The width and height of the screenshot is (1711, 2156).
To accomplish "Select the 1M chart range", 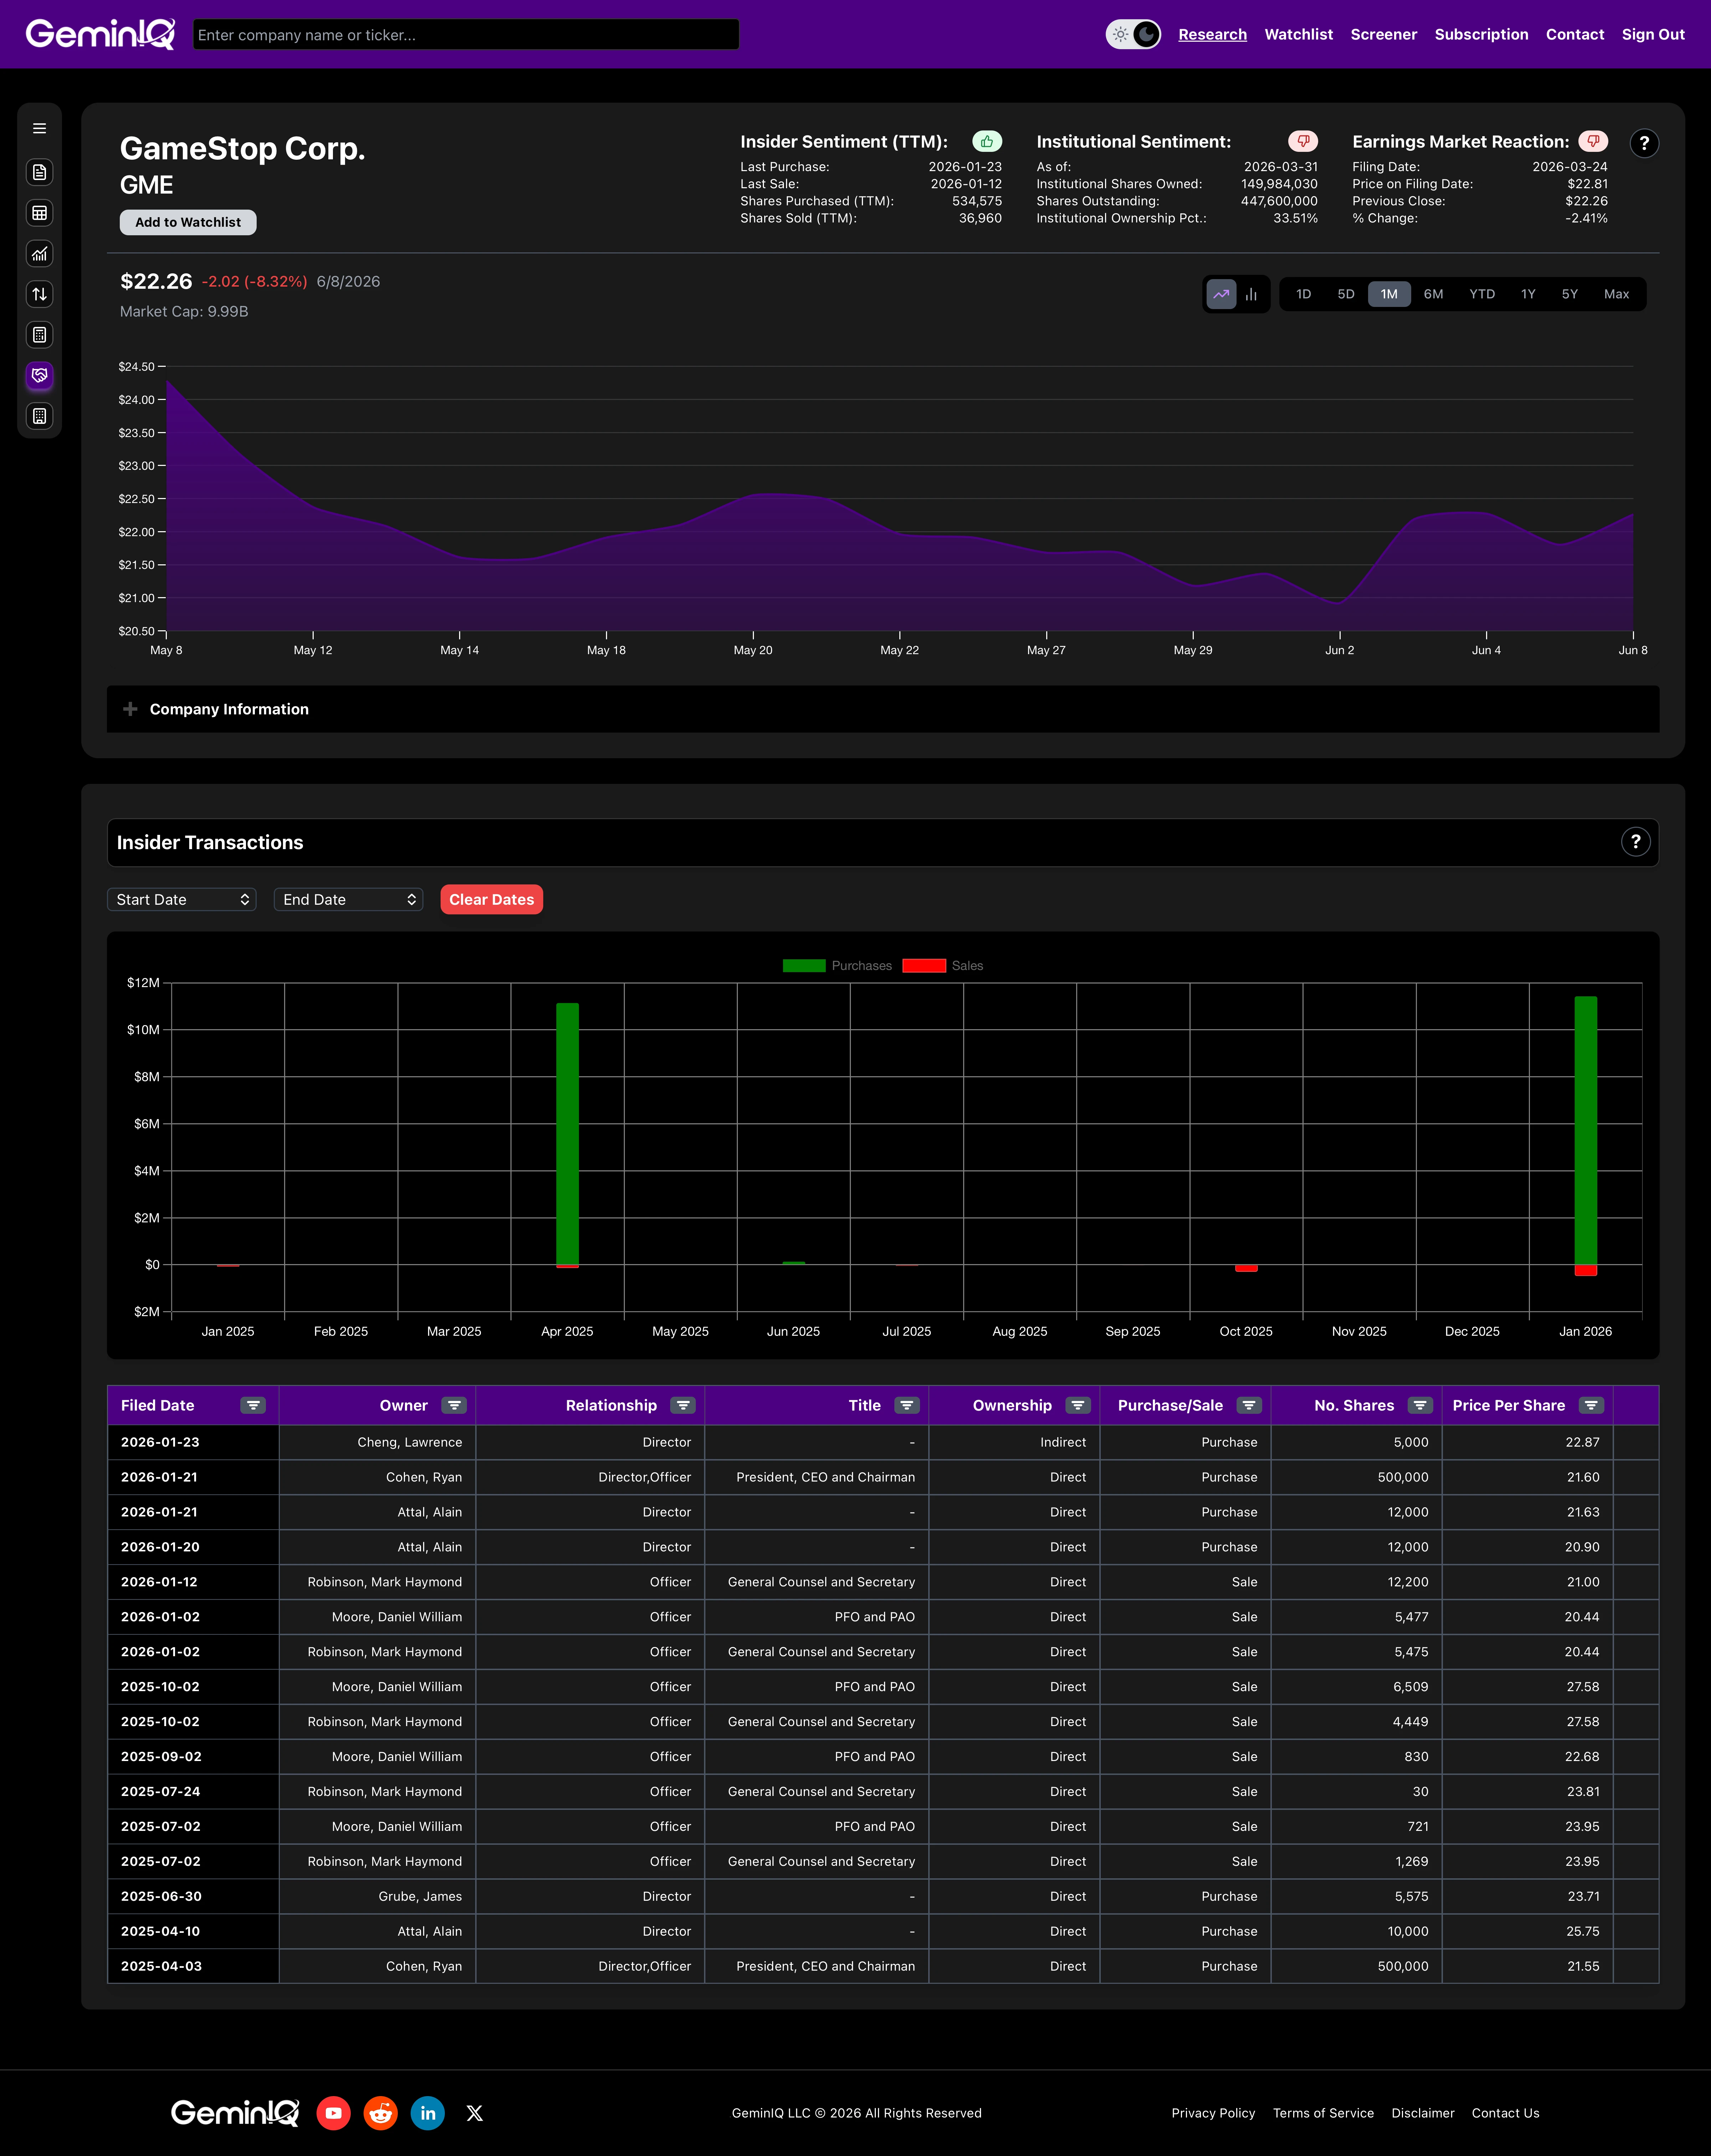I will pyautogui.click(x=1389, y=294).
